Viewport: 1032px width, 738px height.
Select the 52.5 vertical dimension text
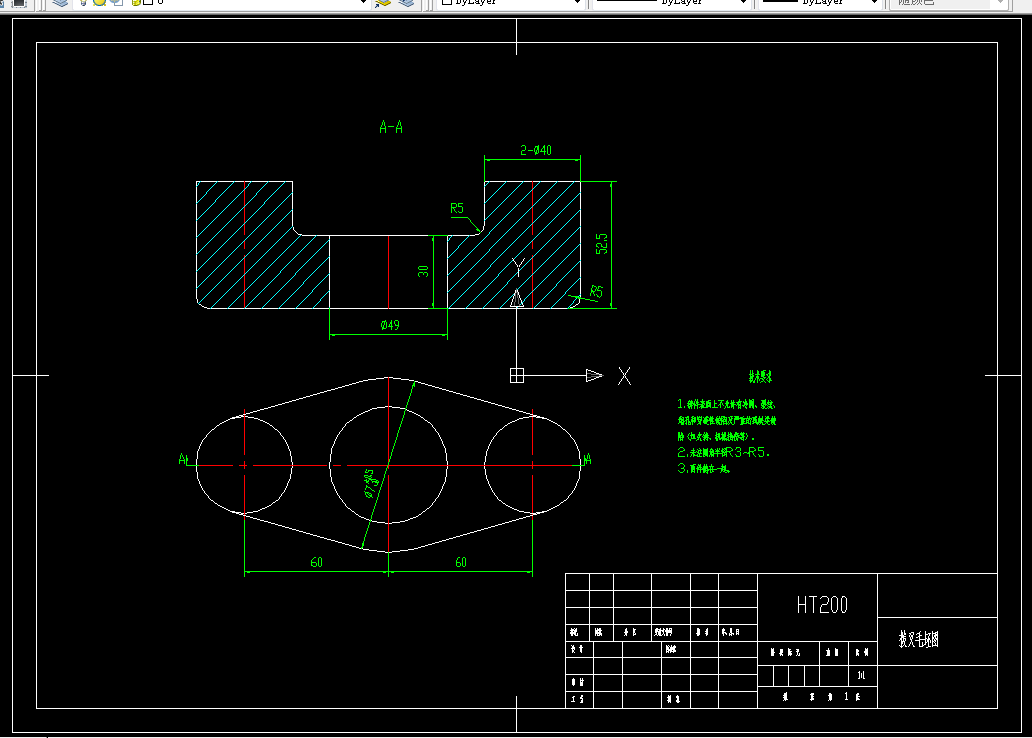(602, 244)
